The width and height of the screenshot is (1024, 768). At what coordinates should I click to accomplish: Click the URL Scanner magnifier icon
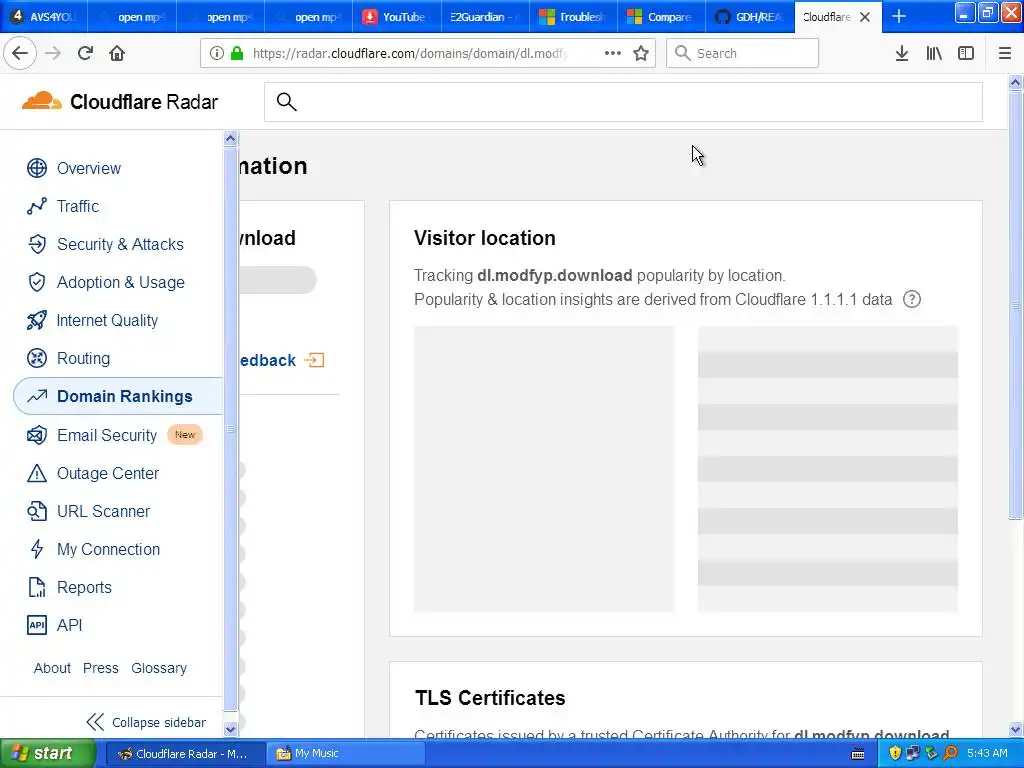(x=37, y=511)
